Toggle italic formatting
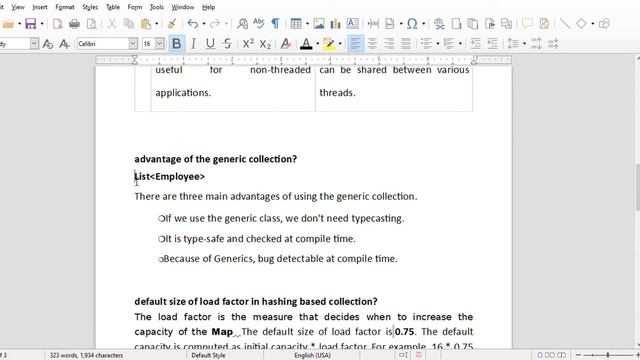Screen dimensions: 640x360 click(193, 44)
